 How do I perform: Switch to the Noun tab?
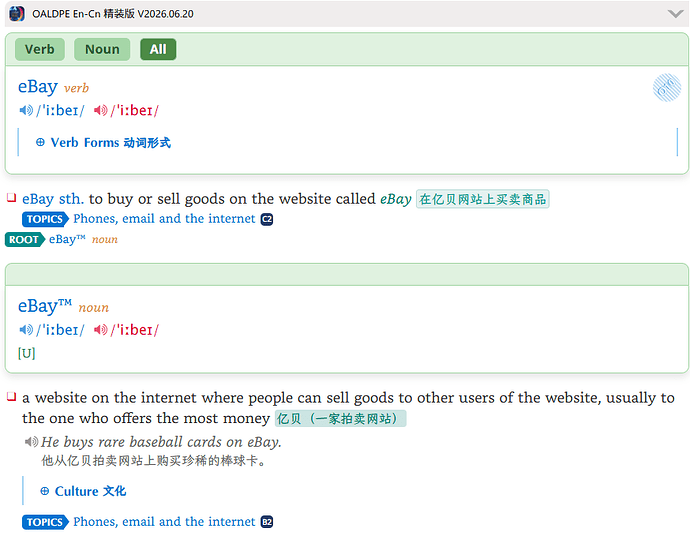pyautogui.click(x=102, y=49)
